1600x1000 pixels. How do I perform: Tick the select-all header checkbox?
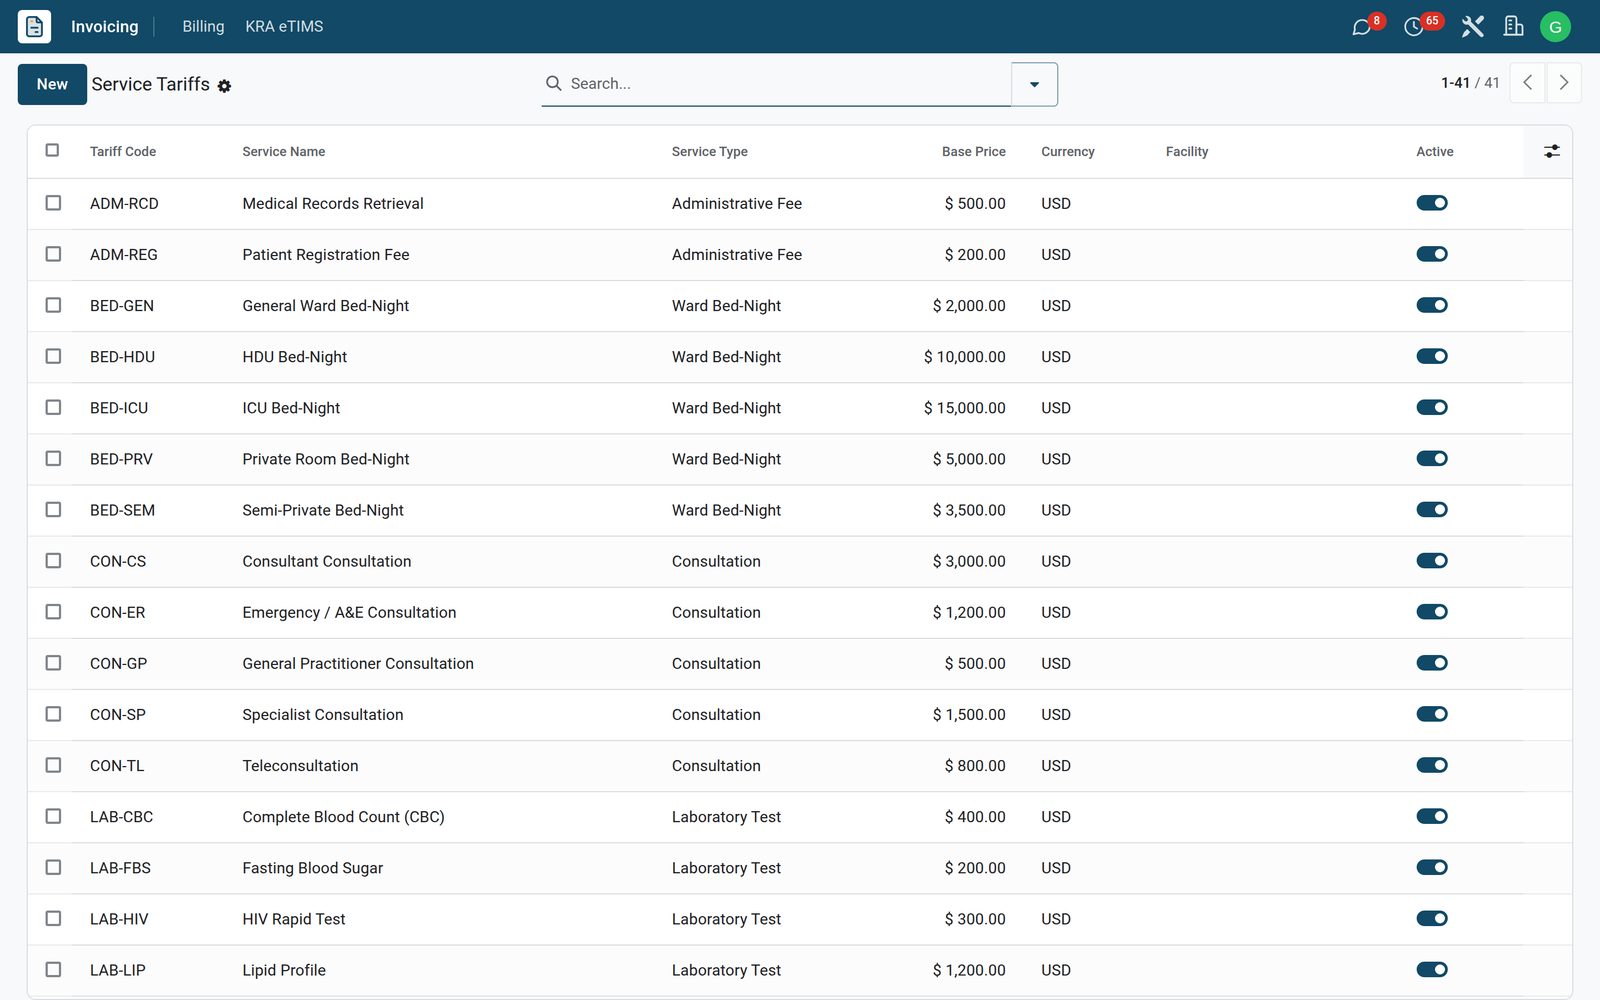pyautogui.click(x=53, y=150)
